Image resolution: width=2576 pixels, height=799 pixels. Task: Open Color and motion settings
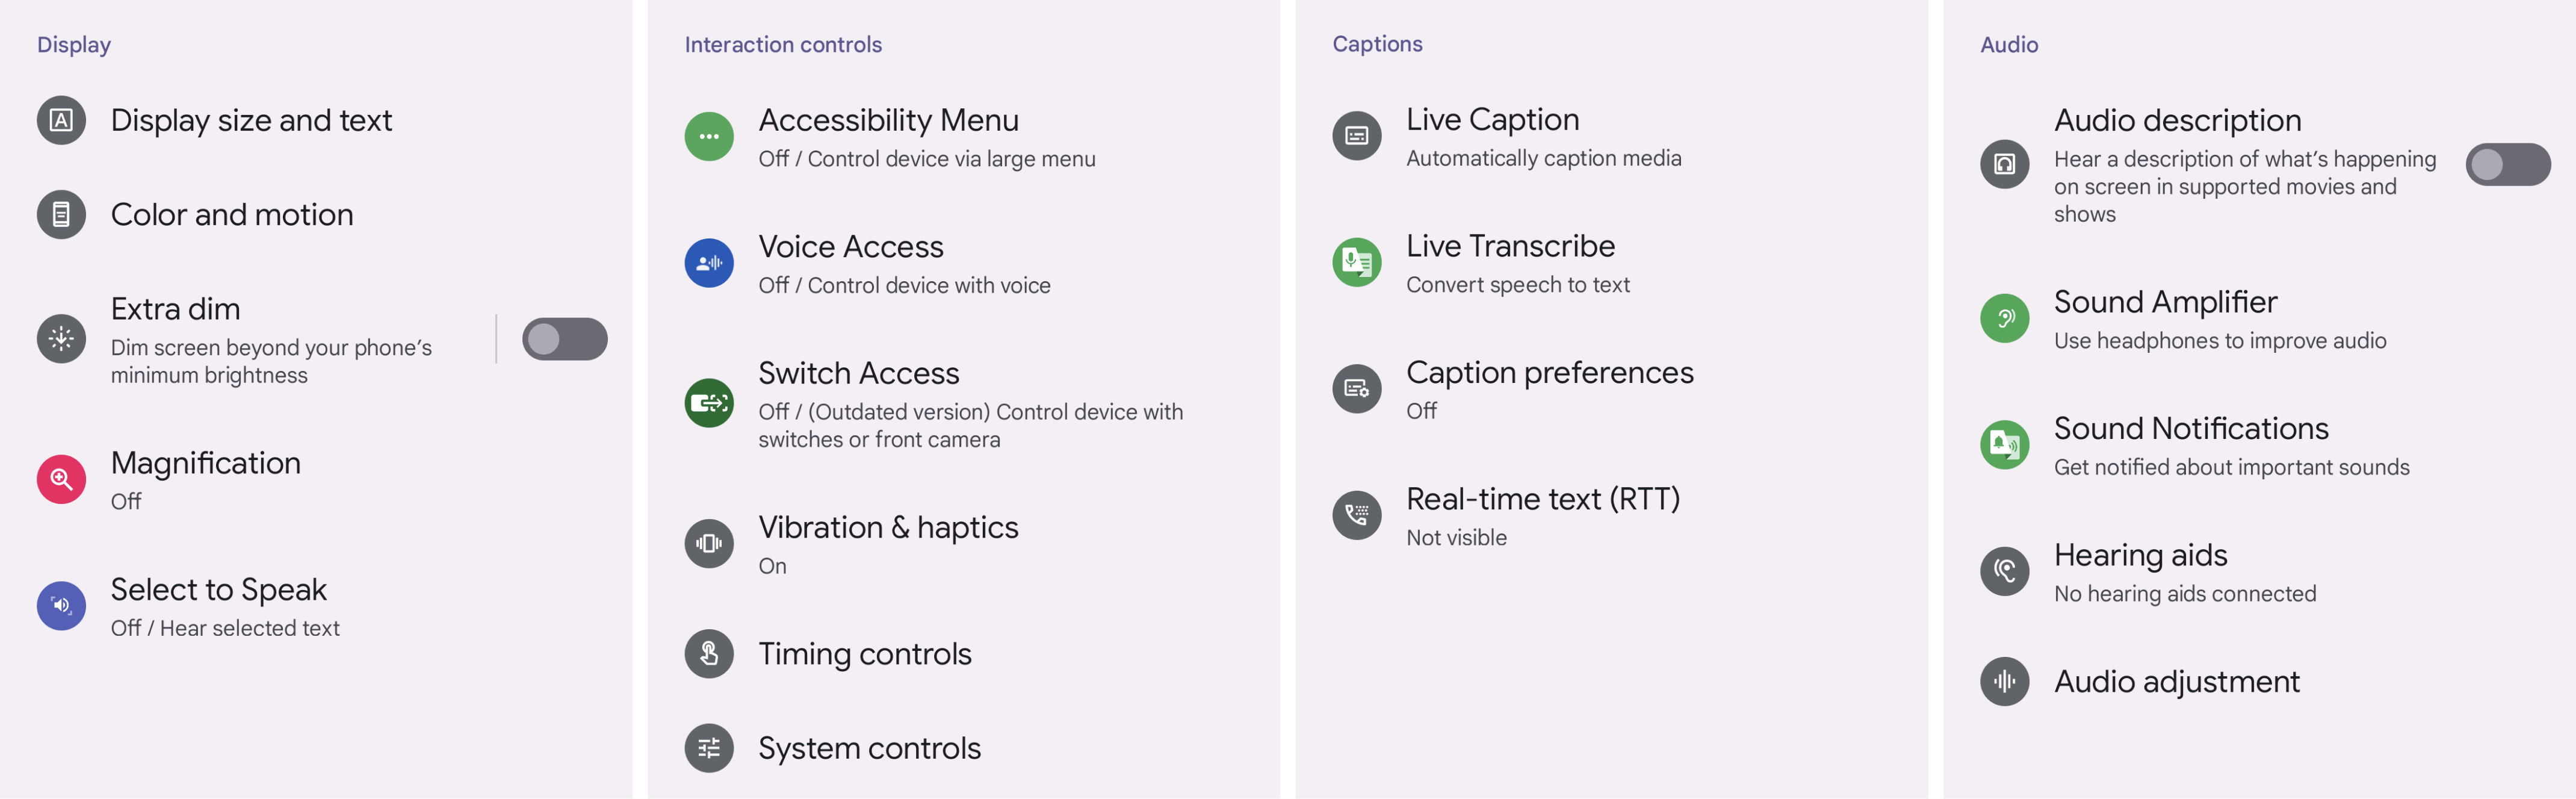(316, 215)
